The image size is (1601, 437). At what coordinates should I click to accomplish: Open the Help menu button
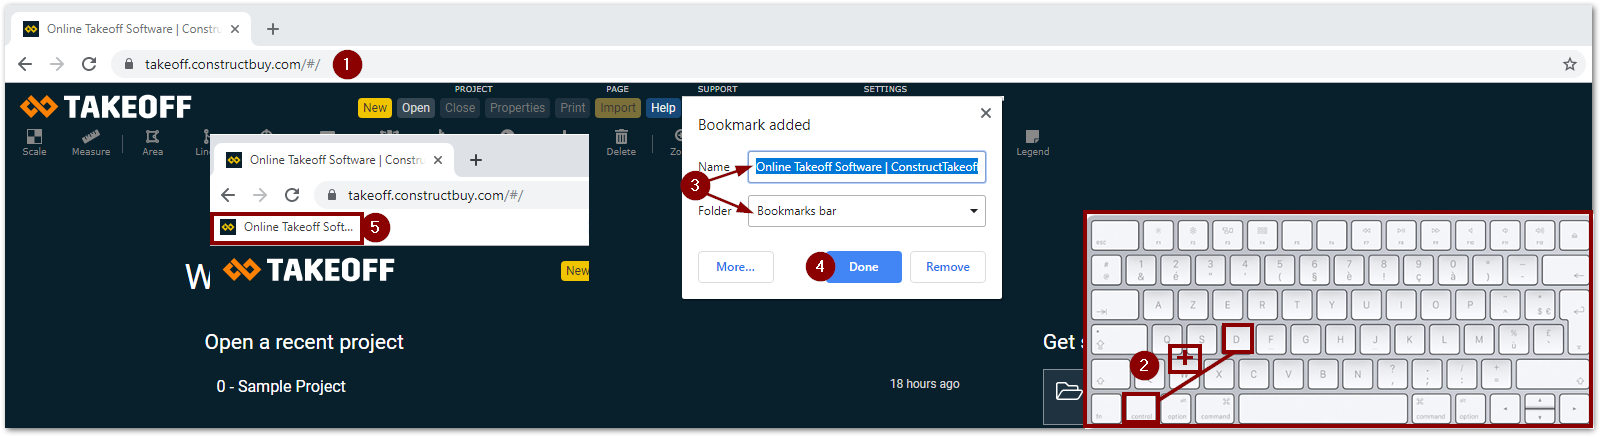(663, 108)
